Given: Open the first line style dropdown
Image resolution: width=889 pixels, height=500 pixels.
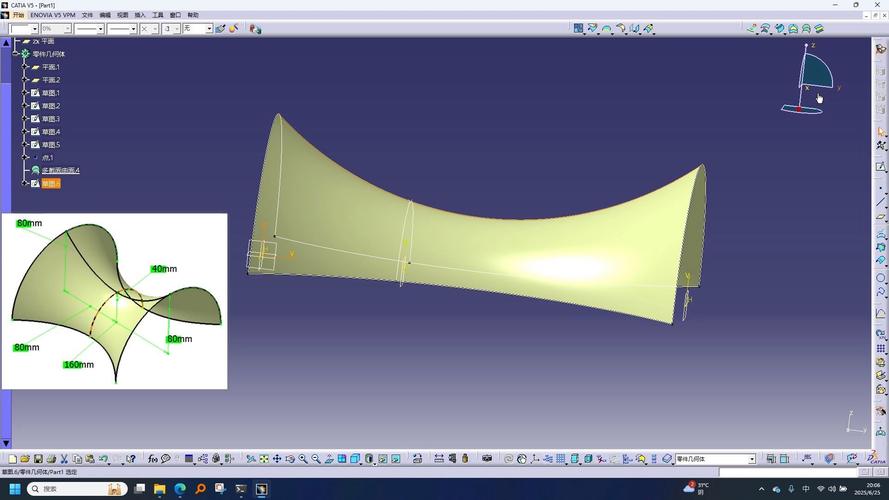Looking at the screenshot, I should [x=100, y=29].
